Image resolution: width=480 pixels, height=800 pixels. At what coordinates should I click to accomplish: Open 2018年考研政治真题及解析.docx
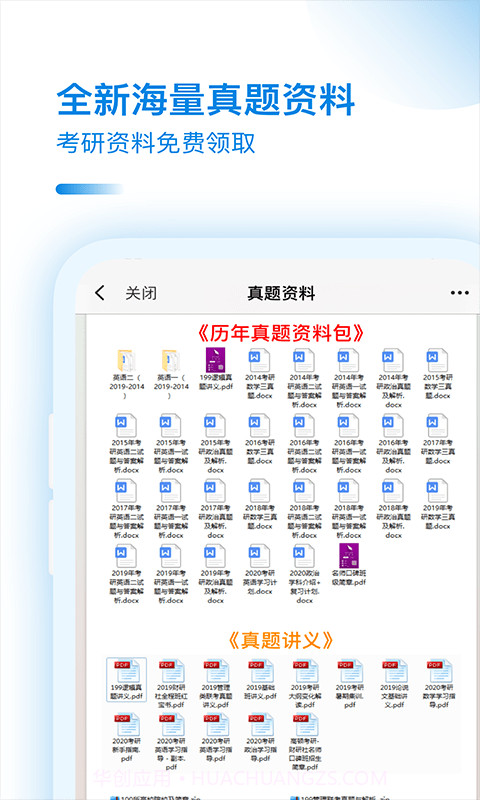click(x=393, y=509)
